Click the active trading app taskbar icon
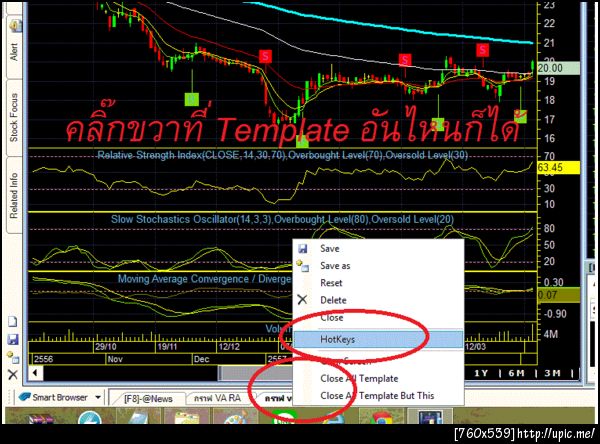 coord(430,417)
